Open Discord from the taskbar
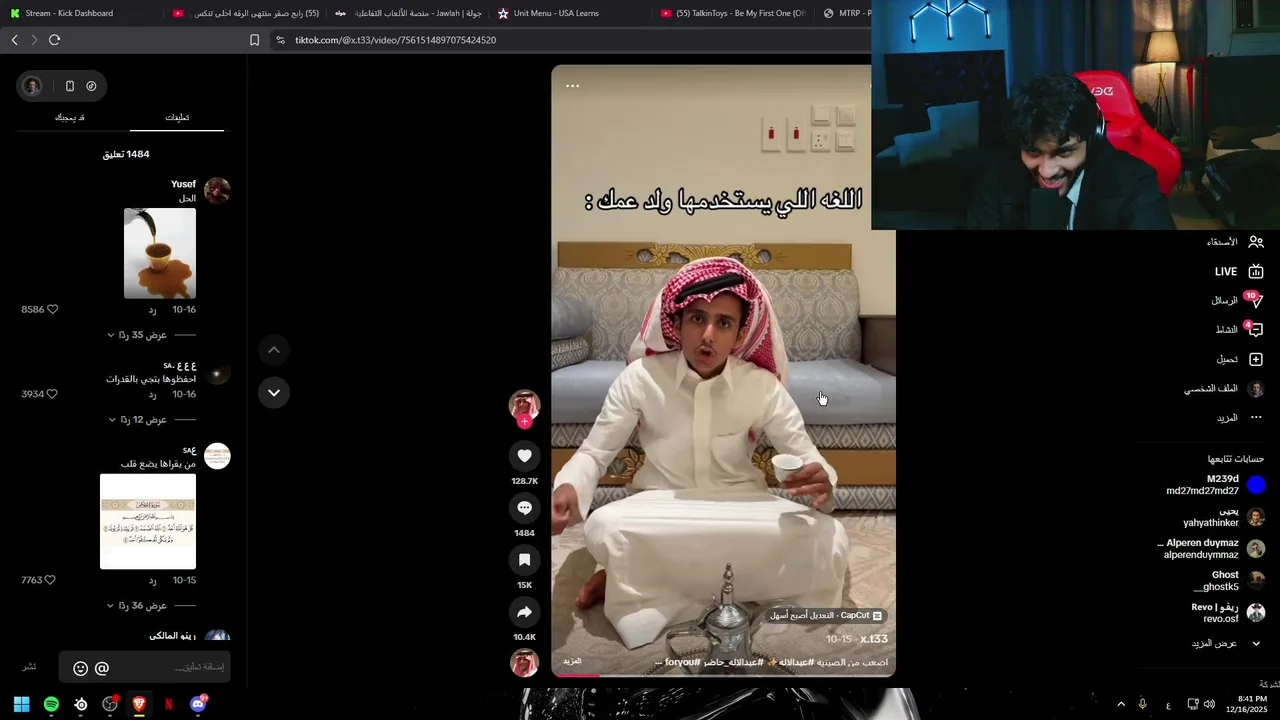 click(x=198, y=704)
